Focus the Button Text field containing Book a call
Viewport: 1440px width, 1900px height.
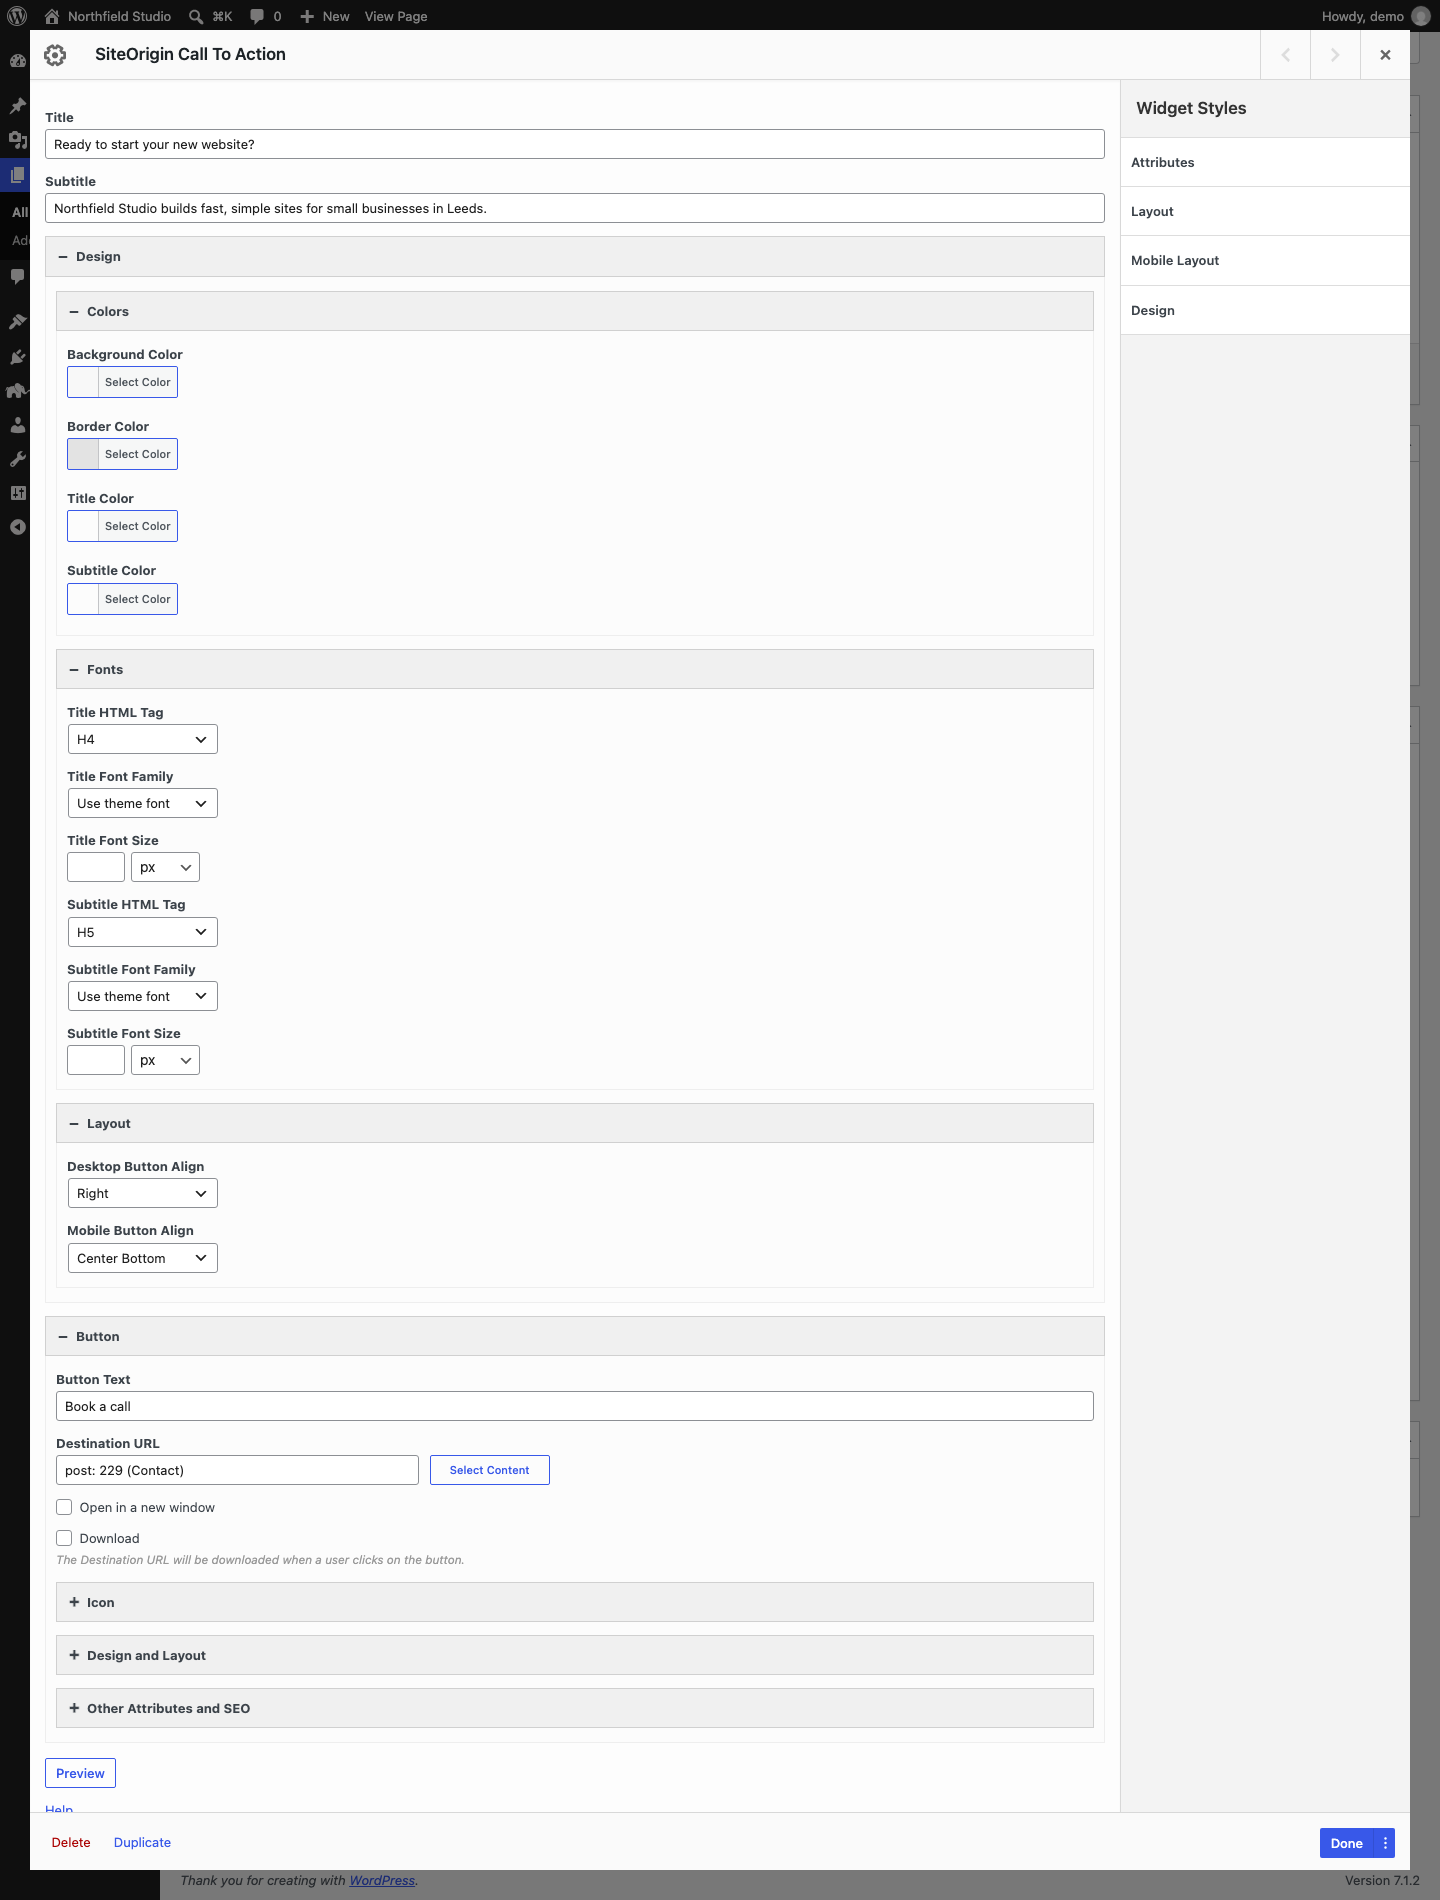click(x=574, y=1406)
